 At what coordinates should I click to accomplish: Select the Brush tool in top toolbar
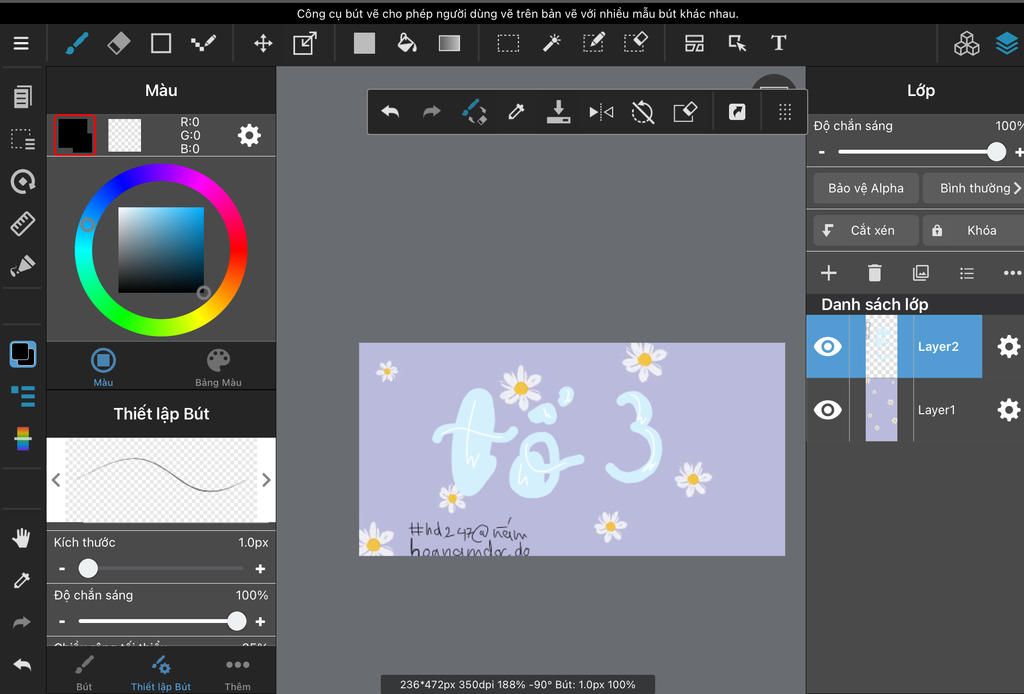pyautogui.click(x=76, y=43)
